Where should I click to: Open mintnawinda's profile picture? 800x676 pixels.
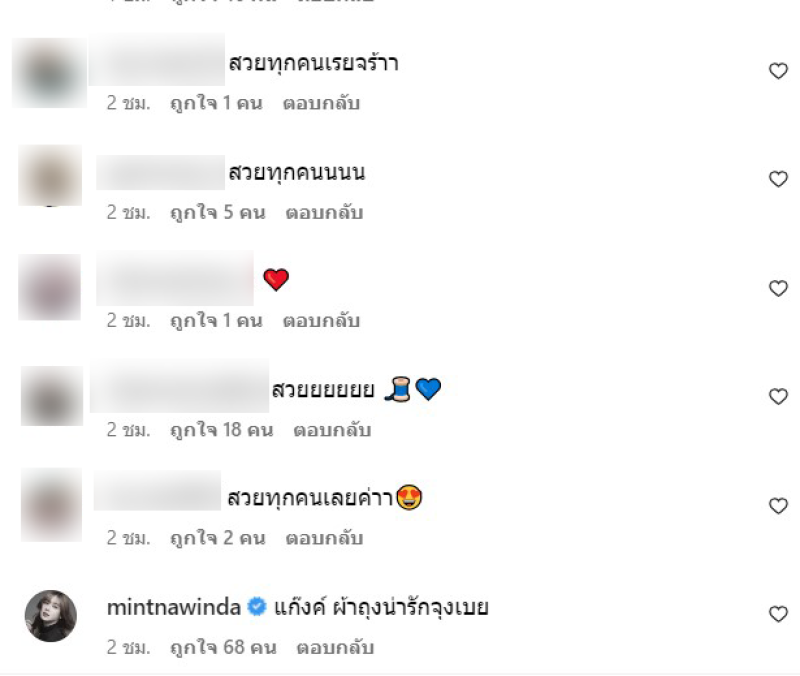pos(51,616)
